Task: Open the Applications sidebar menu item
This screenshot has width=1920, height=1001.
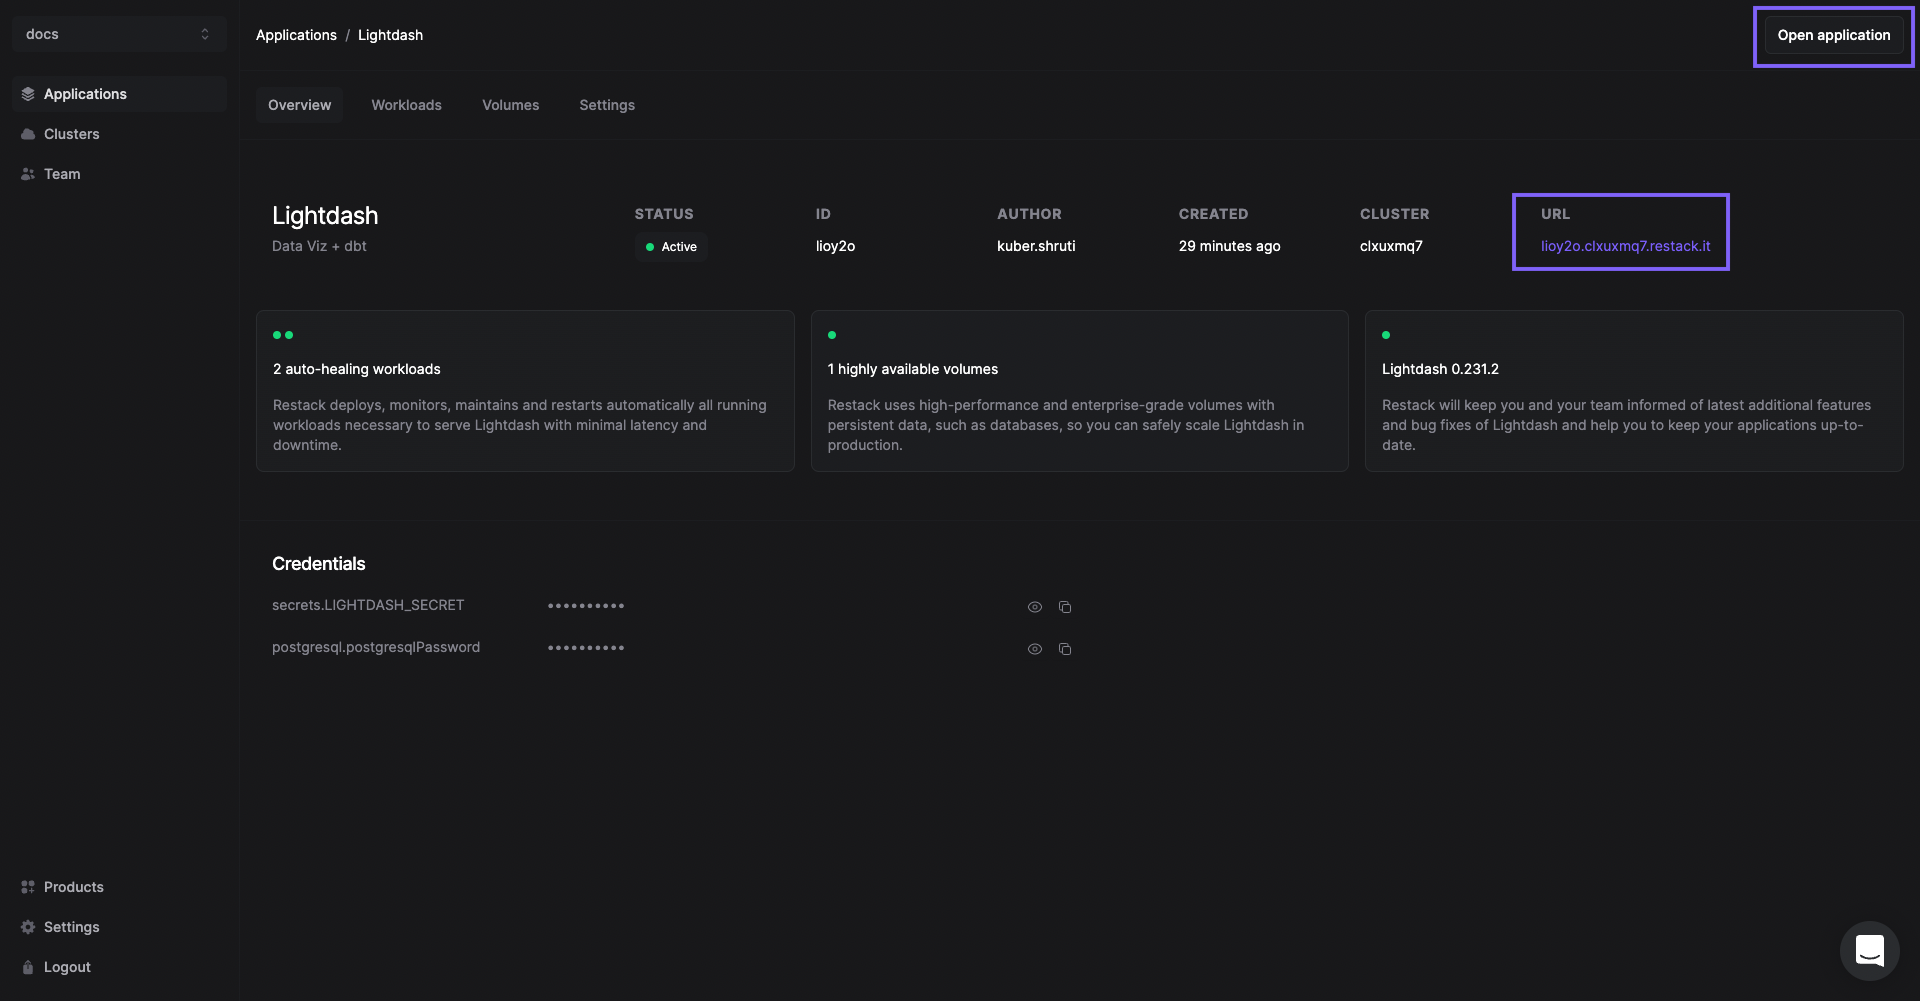Action: 119,94
